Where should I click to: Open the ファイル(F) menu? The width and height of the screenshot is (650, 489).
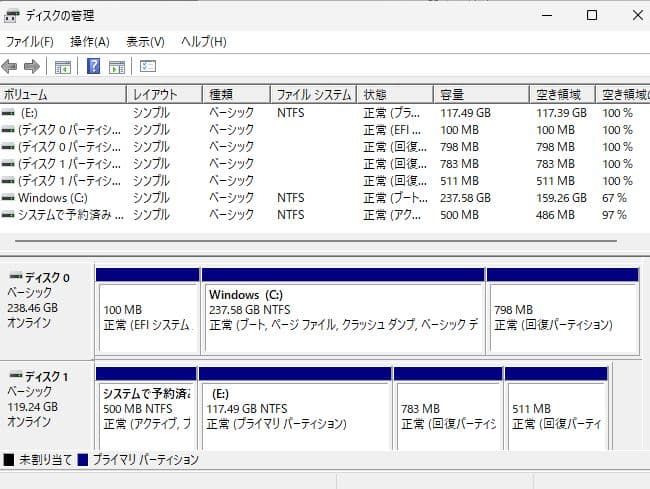pos(29,42)
